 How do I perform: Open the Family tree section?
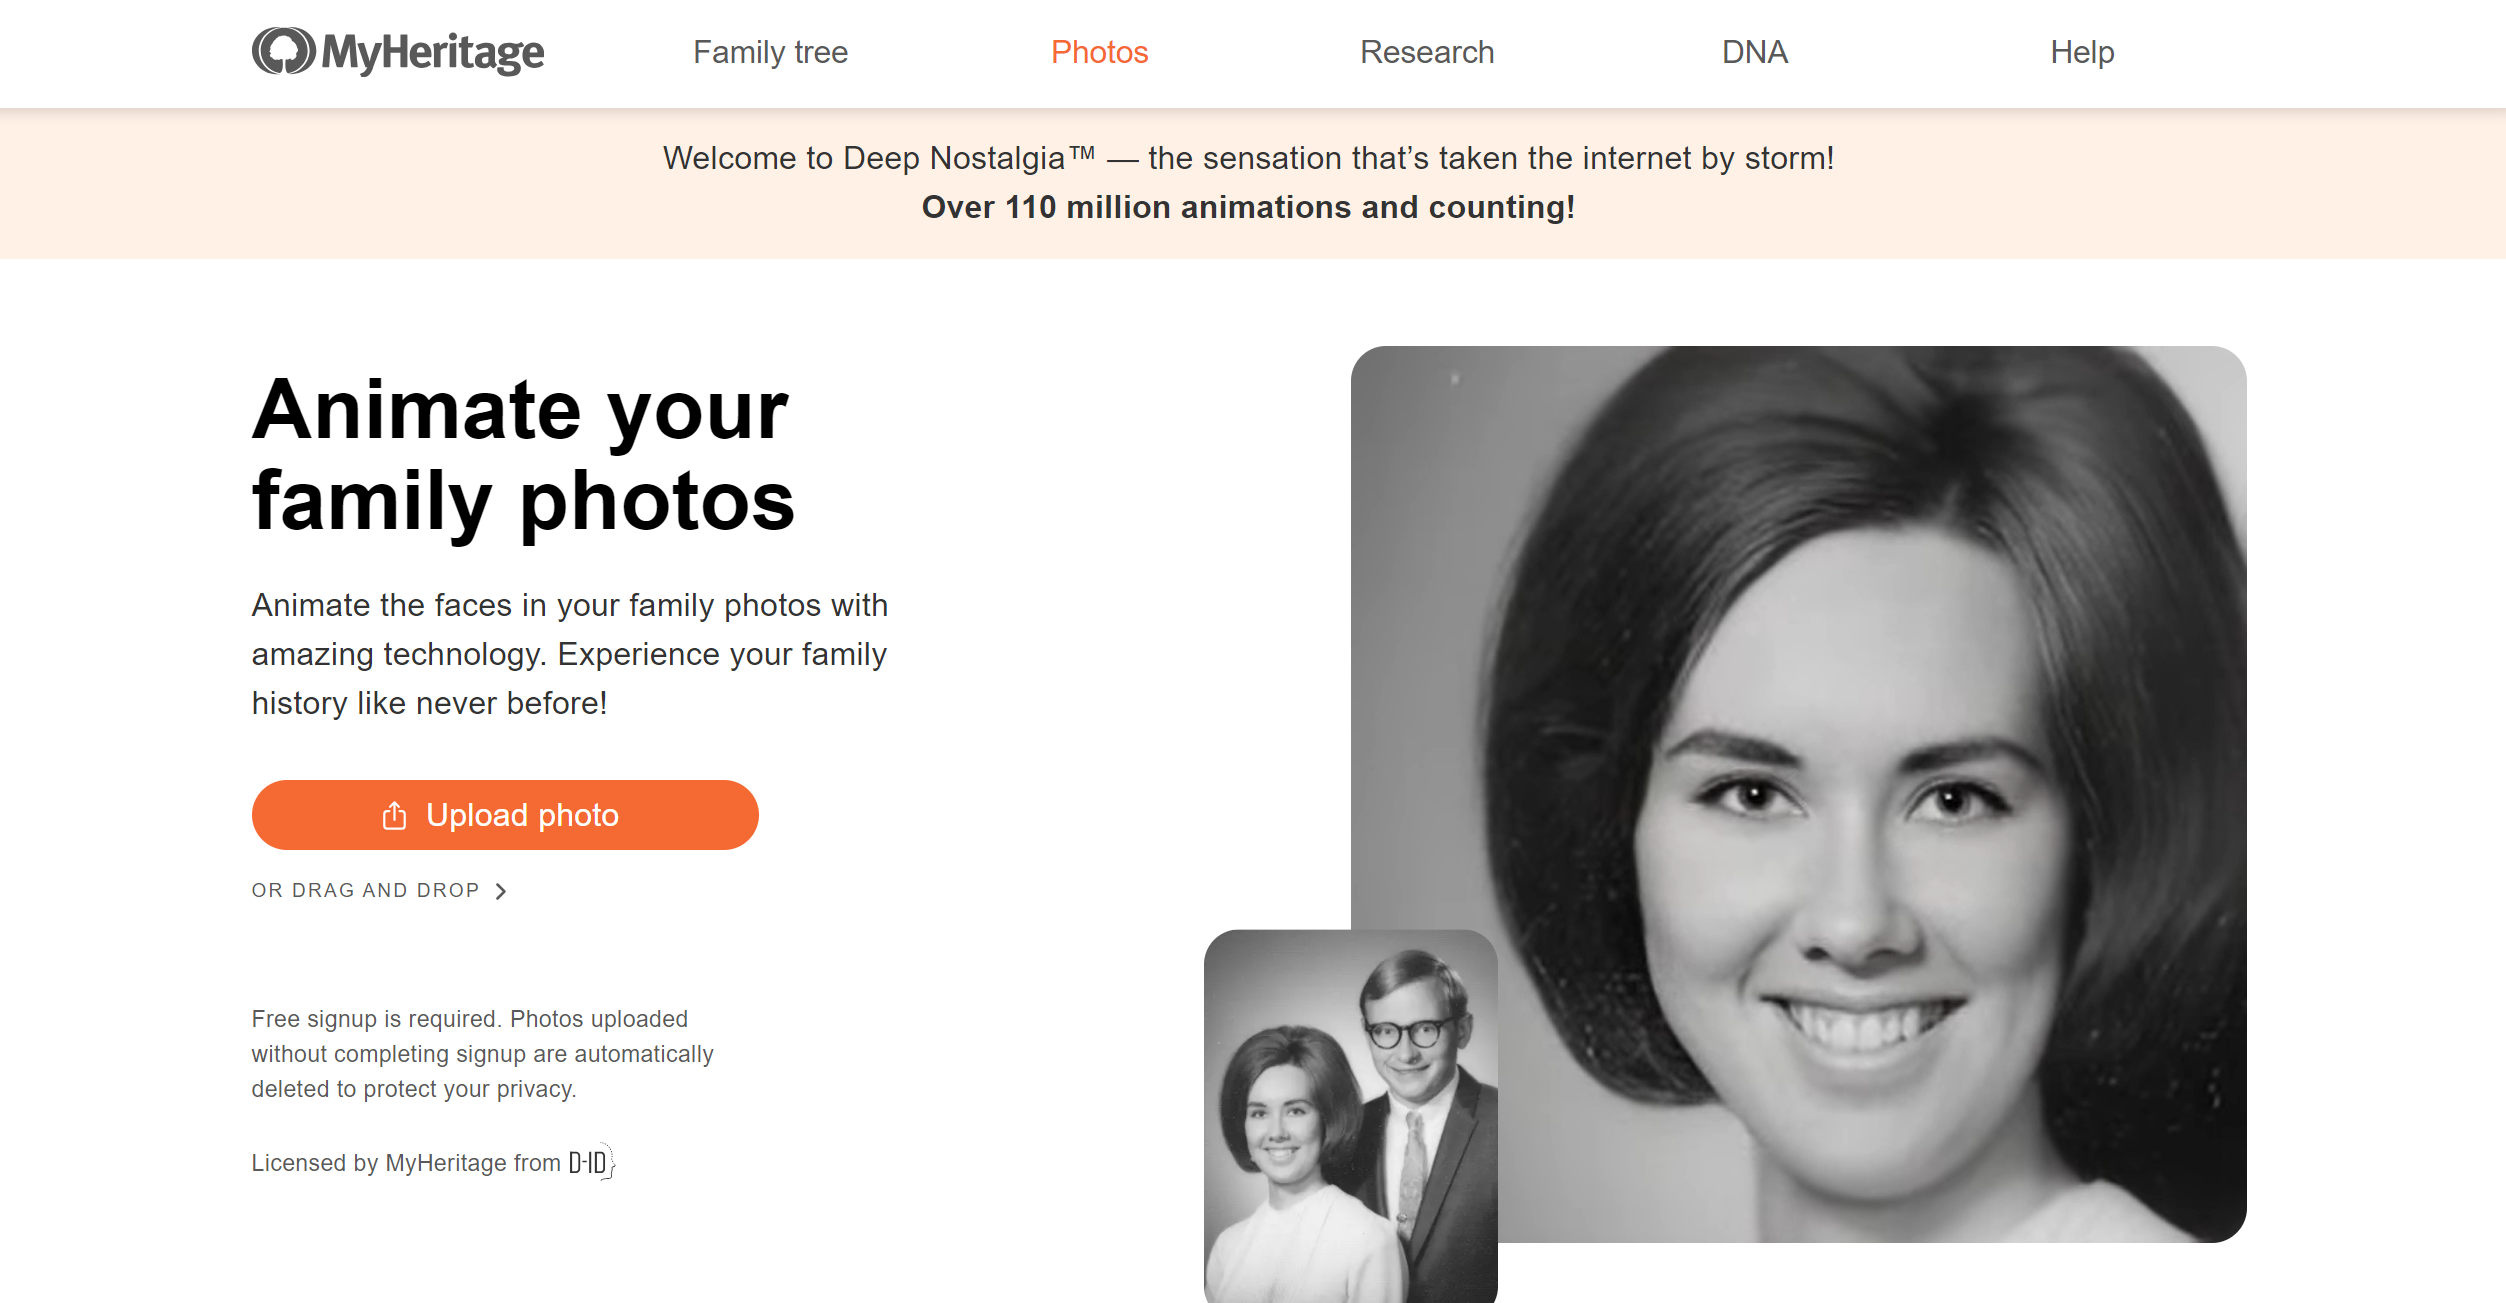coord(769,51)
